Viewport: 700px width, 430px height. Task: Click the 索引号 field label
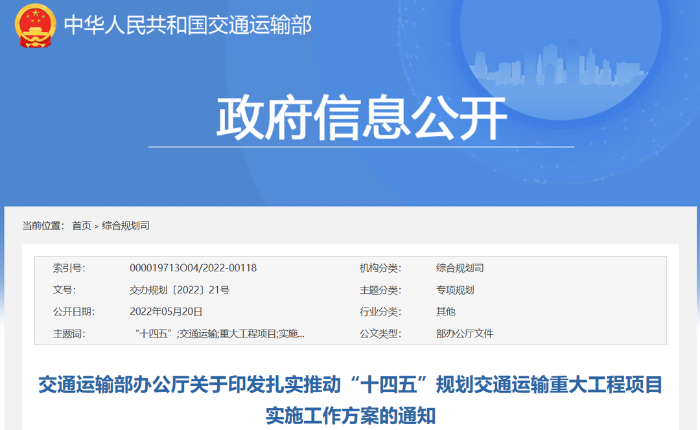pos(68,268)
